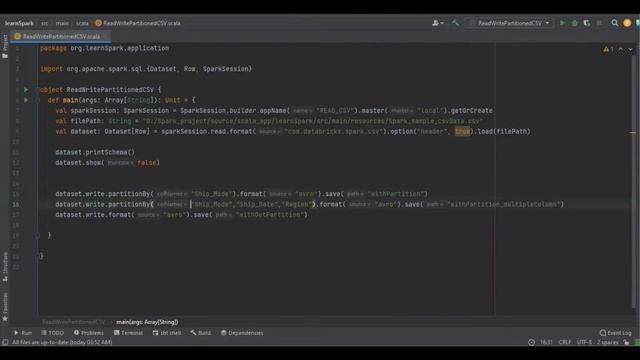The image size is (640, 360).
Task: Toggle tool window bars icon in status bar
Action: click(x=5, y=342)
